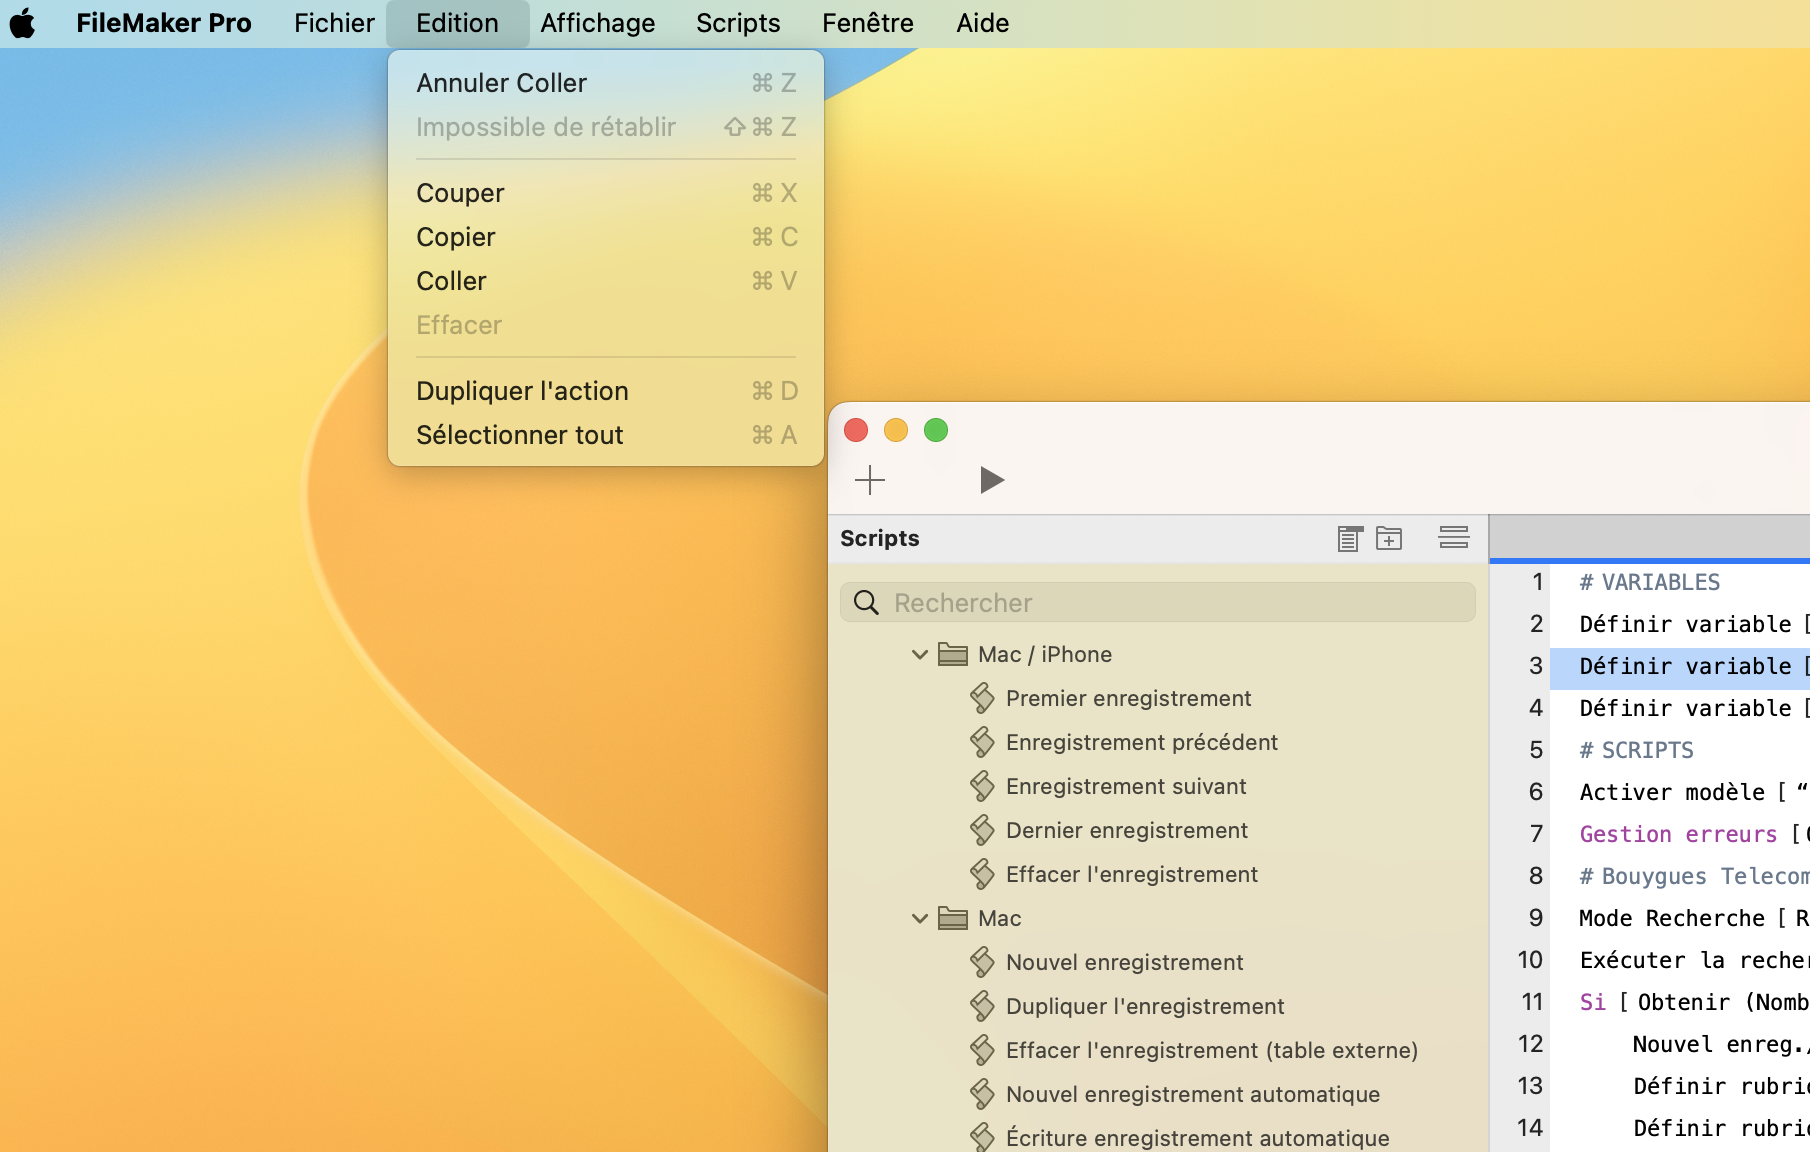Click script icon beside Enregistrement précédent

[982, 742]
